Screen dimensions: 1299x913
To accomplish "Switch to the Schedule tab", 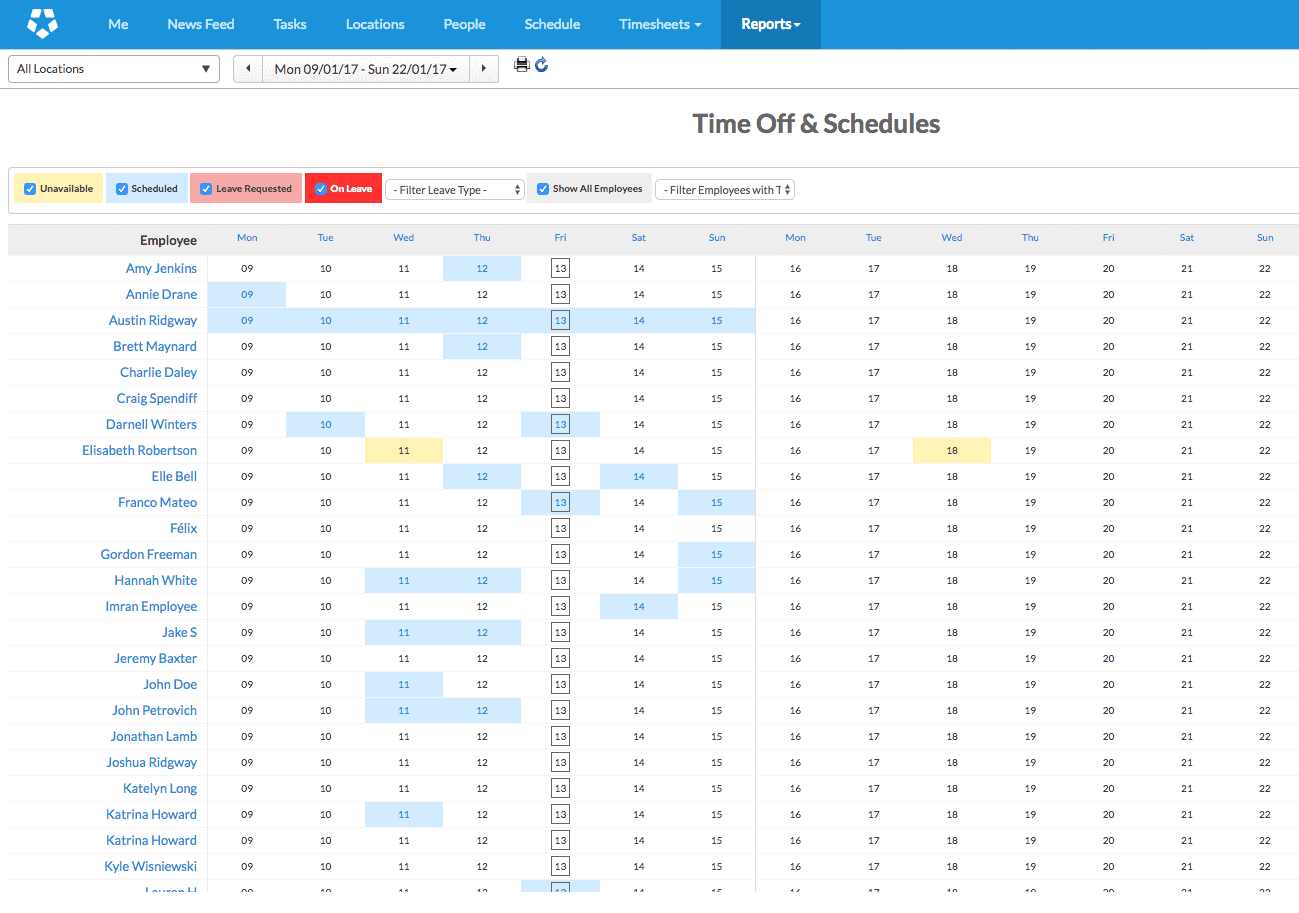I will point(552,24).
